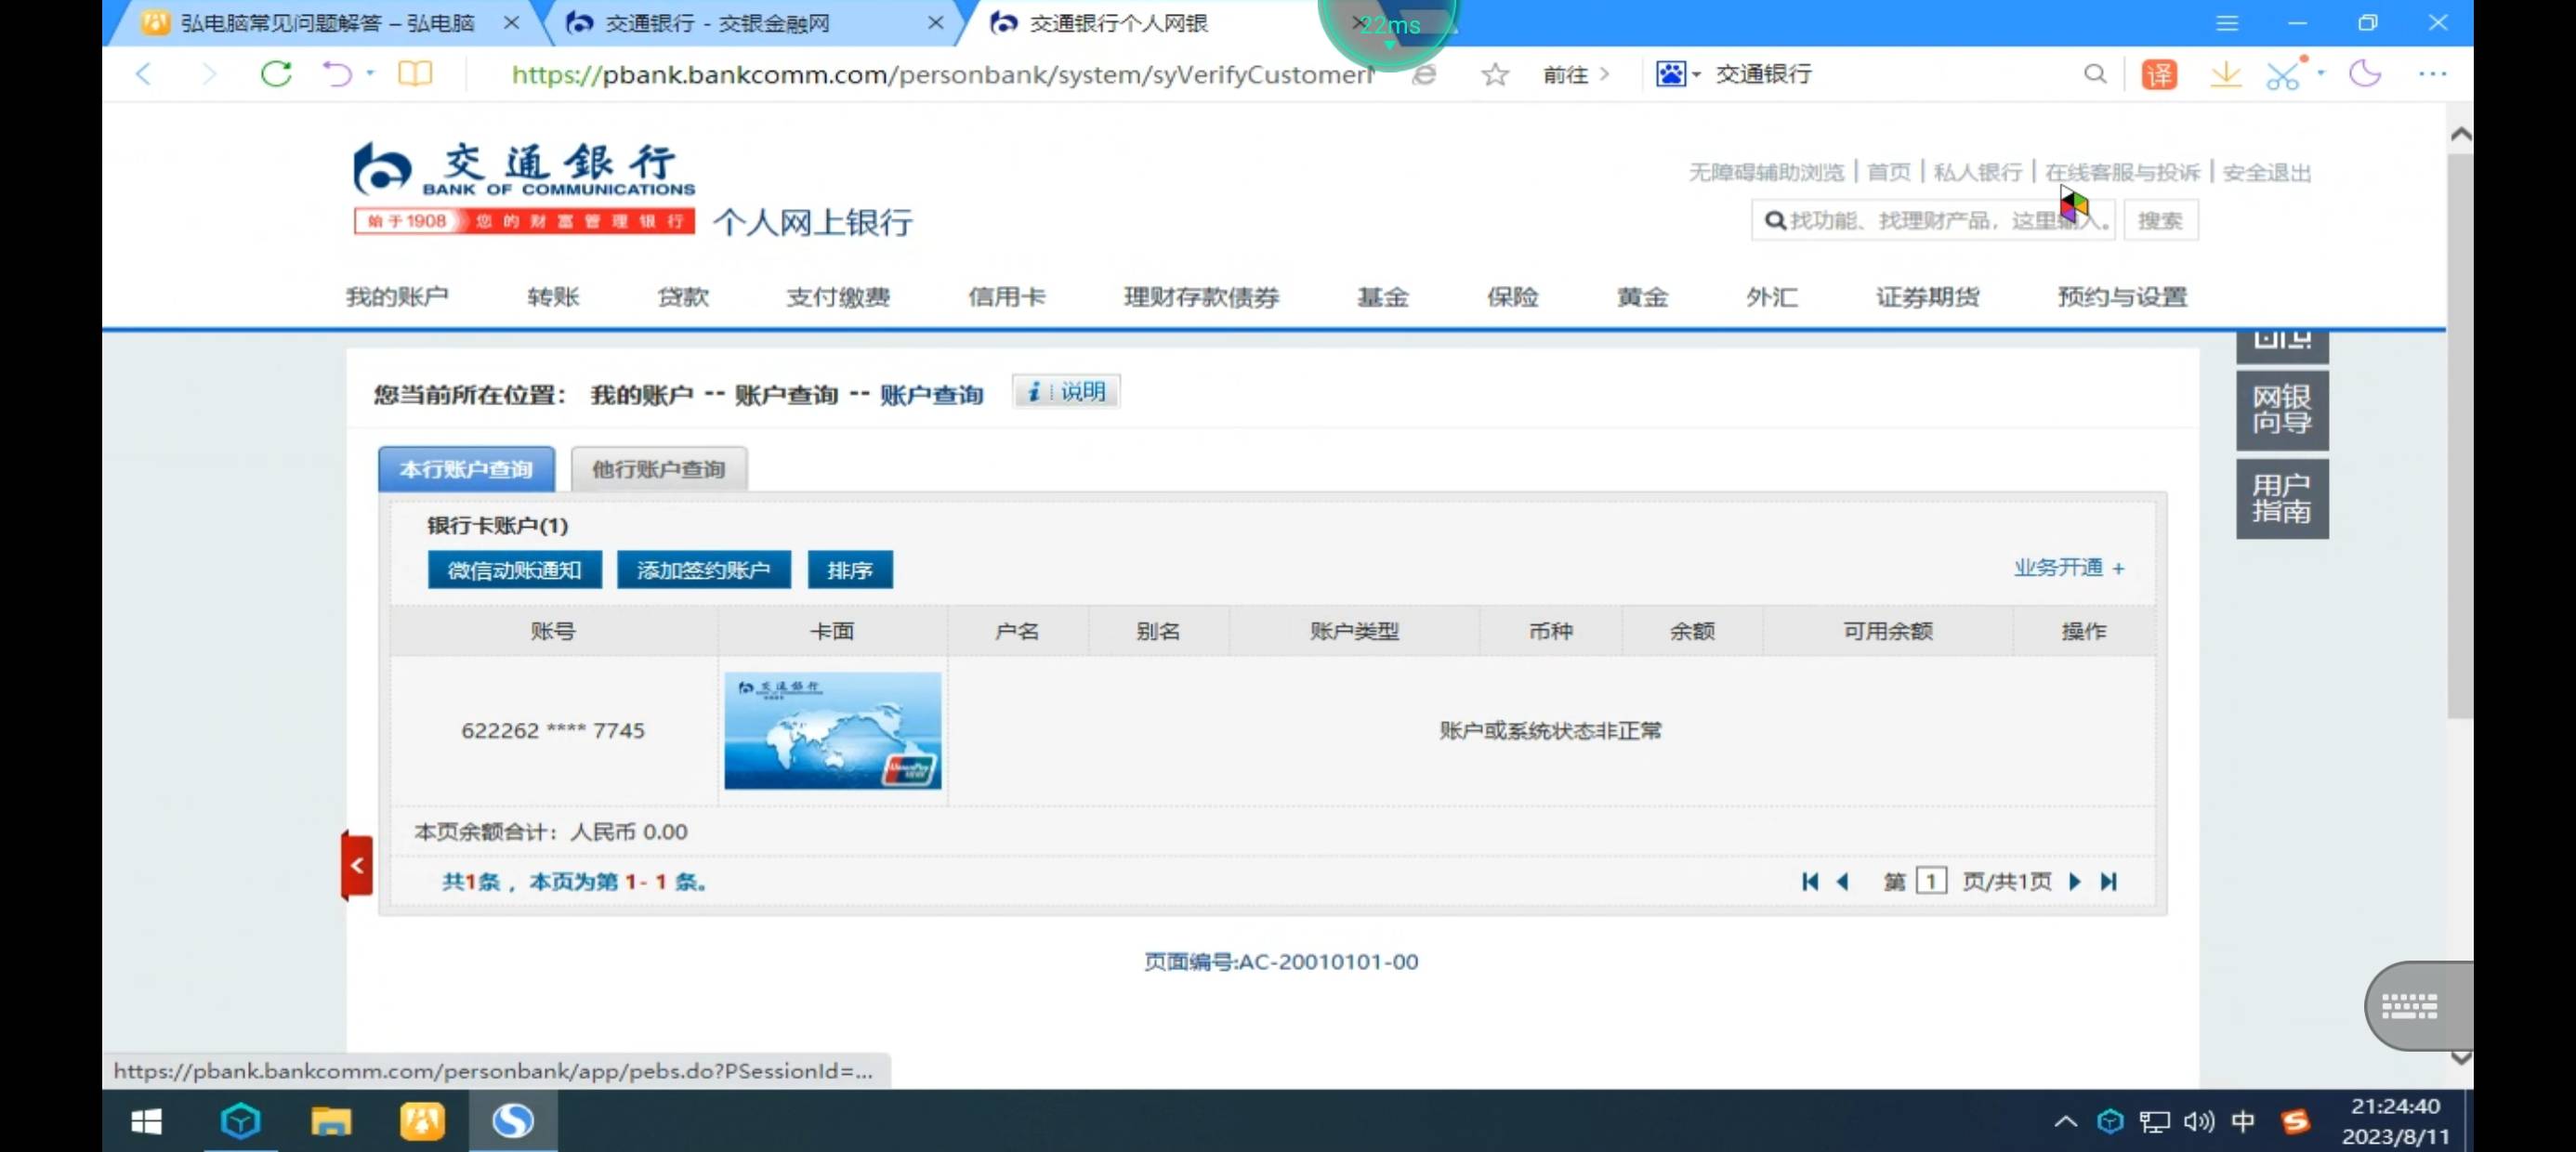Open 理财存款债券 menu
The height and width of the screenshot is (1152, 2576).
click(1201, 296)
